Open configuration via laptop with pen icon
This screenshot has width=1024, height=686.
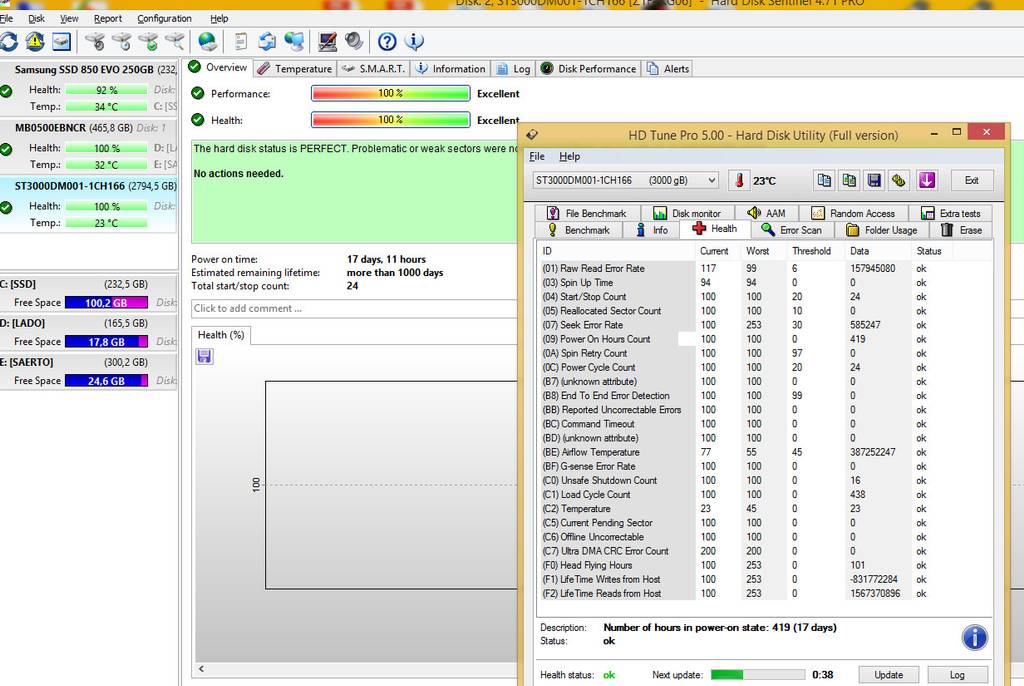click(x=327, y=42)
